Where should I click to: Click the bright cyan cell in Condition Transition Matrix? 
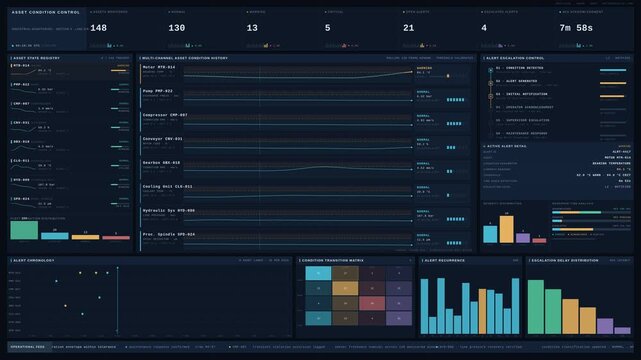(318, 273)
